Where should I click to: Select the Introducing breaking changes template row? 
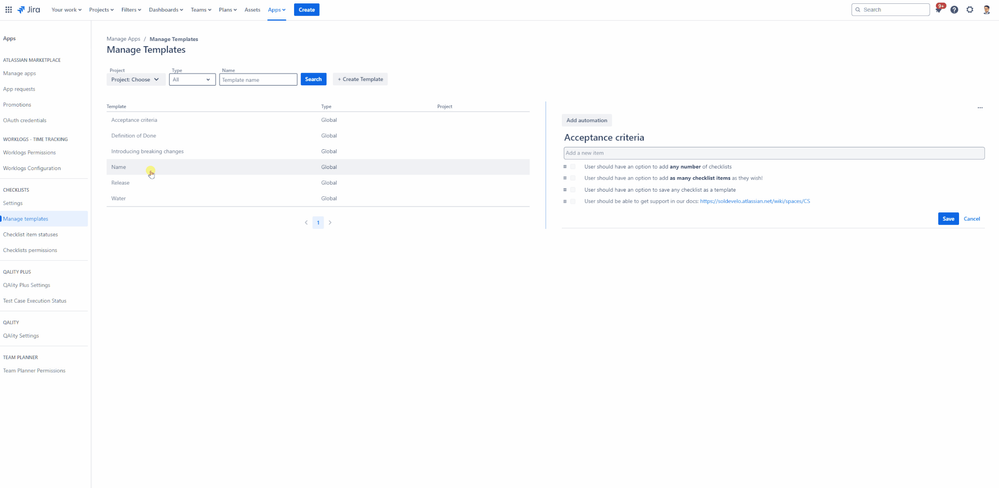tap(318, 152)
